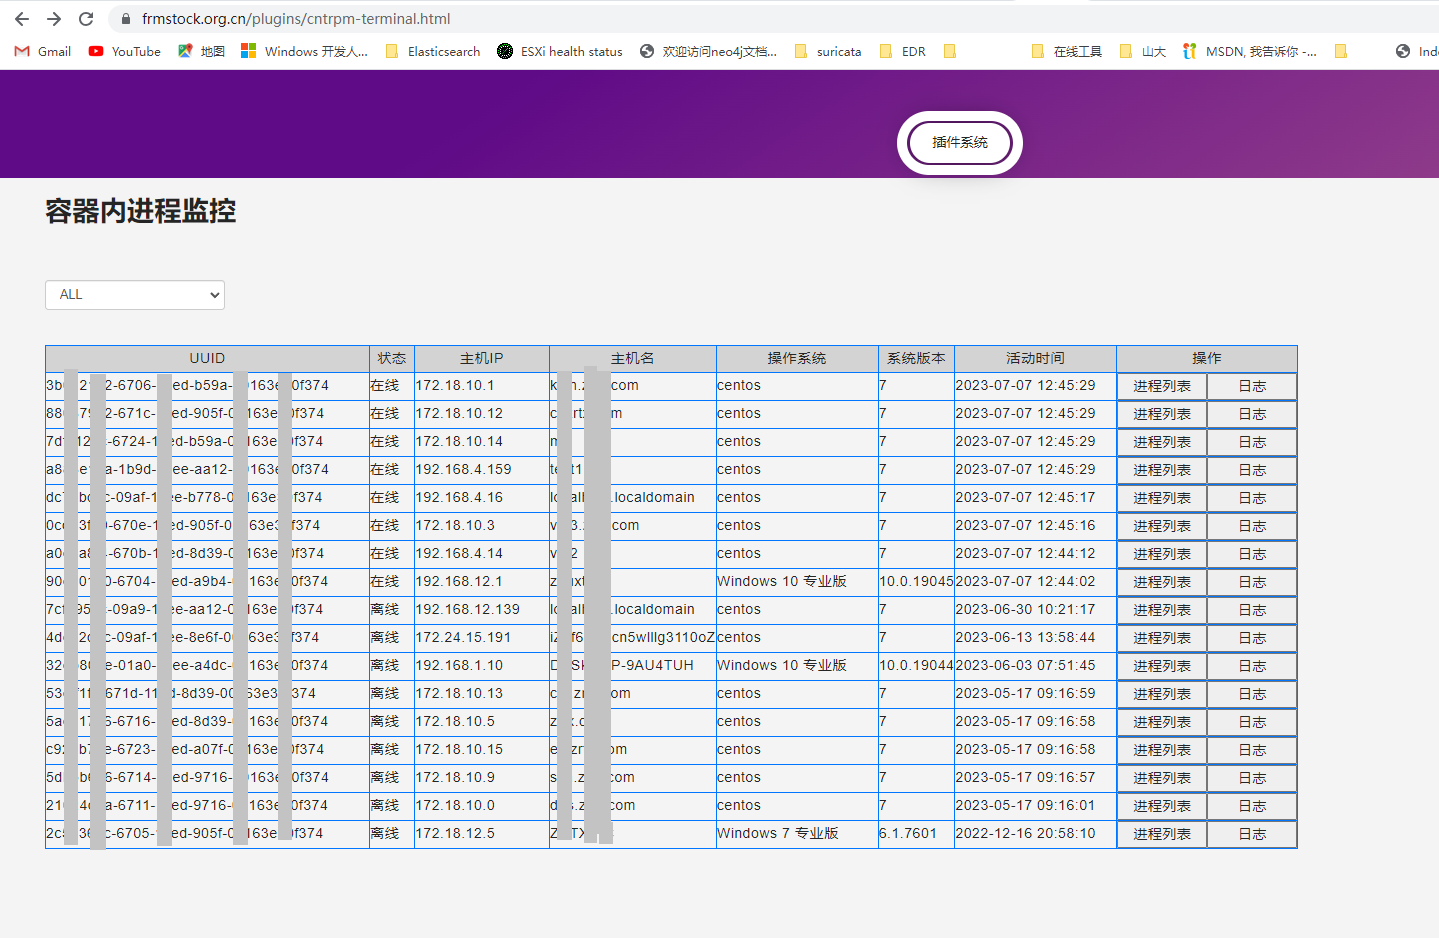Image resolution: width=1439 pixels, height=938 pixels.
Task: Click the UUID column header
Action: 207,358
